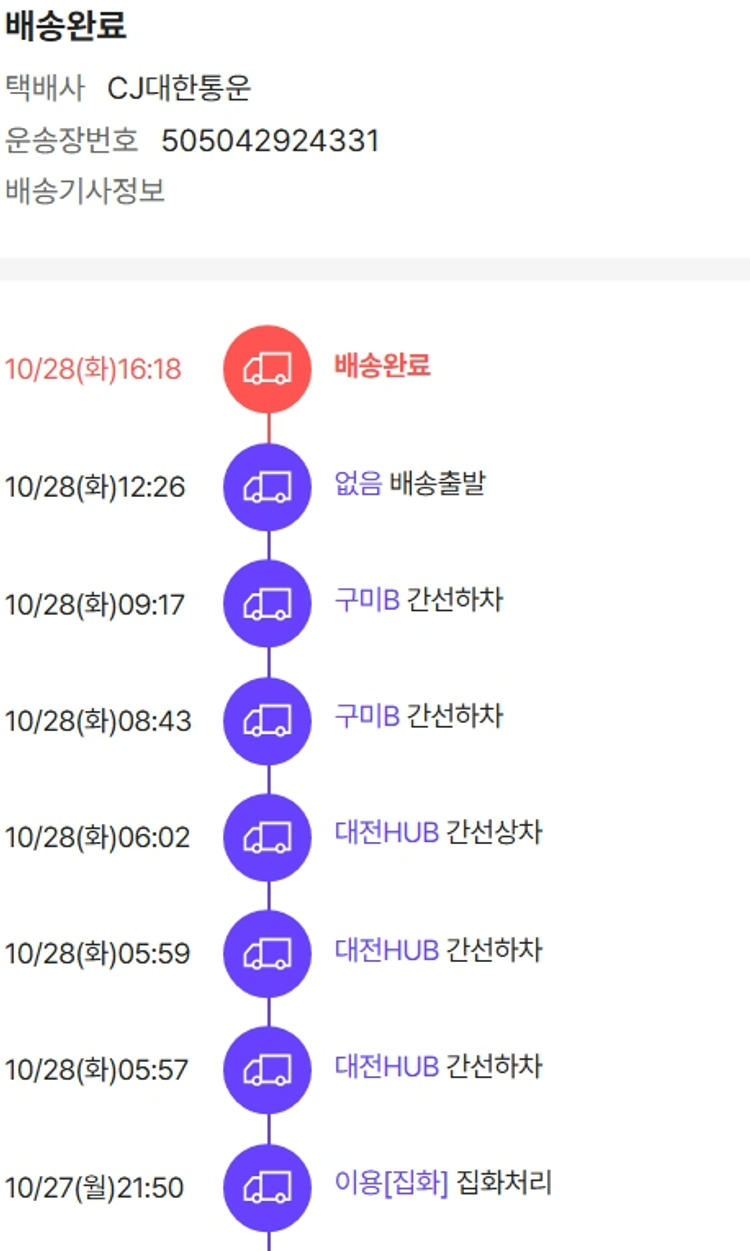Open the 대전HUB link at 05:59
The height and width of the screenshot is (1251, 750).
pyautogui.click(x=387, y=948)
